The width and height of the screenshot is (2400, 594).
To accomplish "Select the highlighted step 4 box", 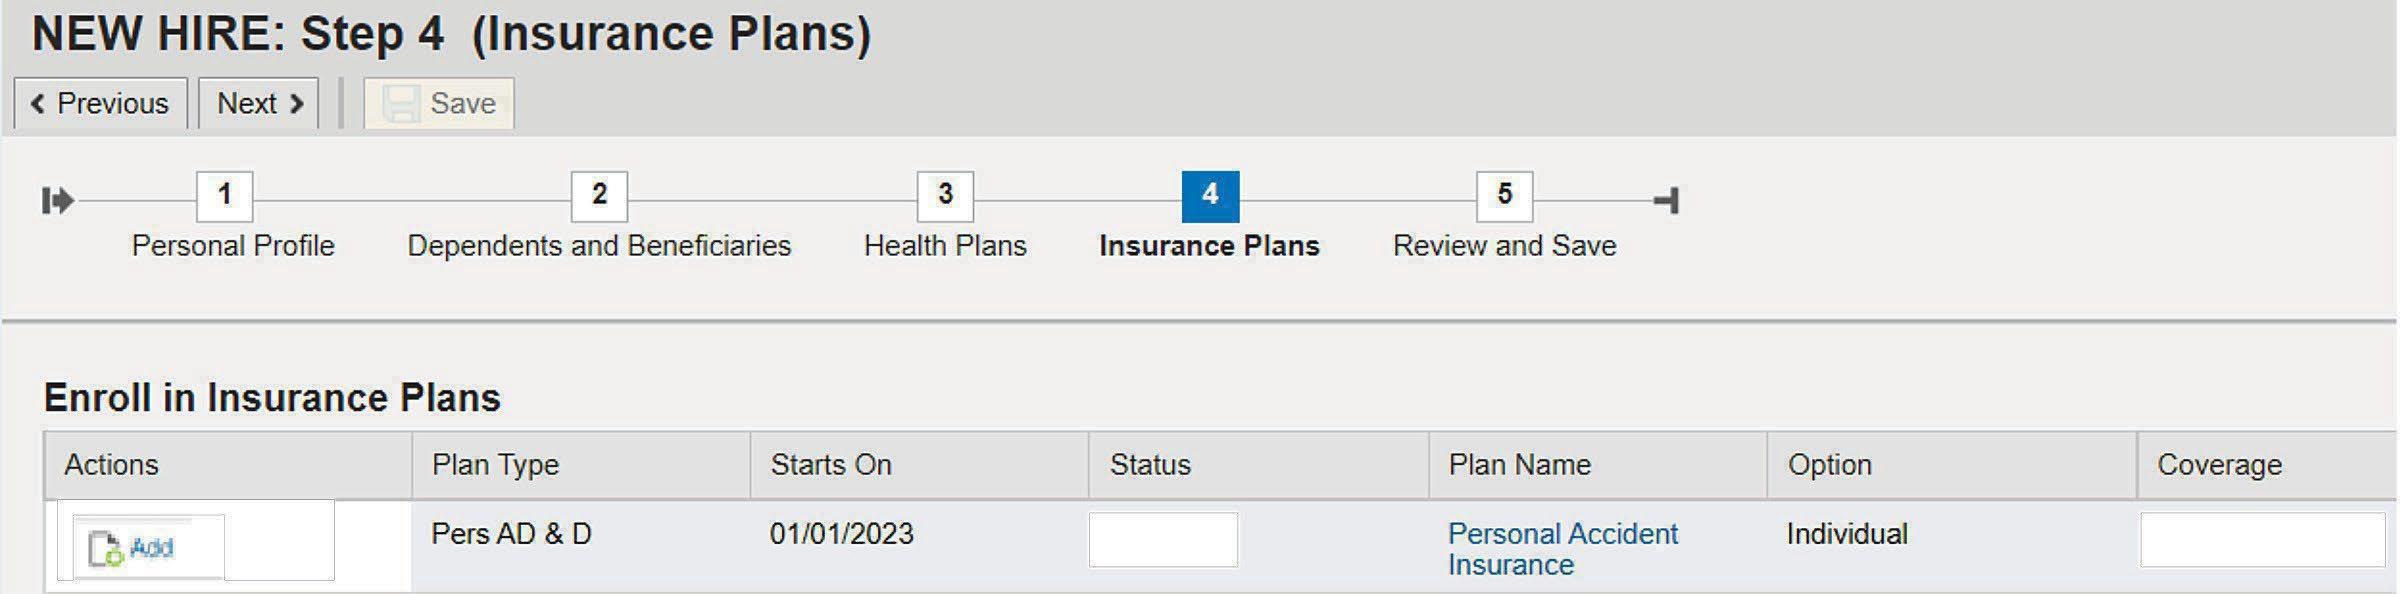I will click(x=1210, y=196).
